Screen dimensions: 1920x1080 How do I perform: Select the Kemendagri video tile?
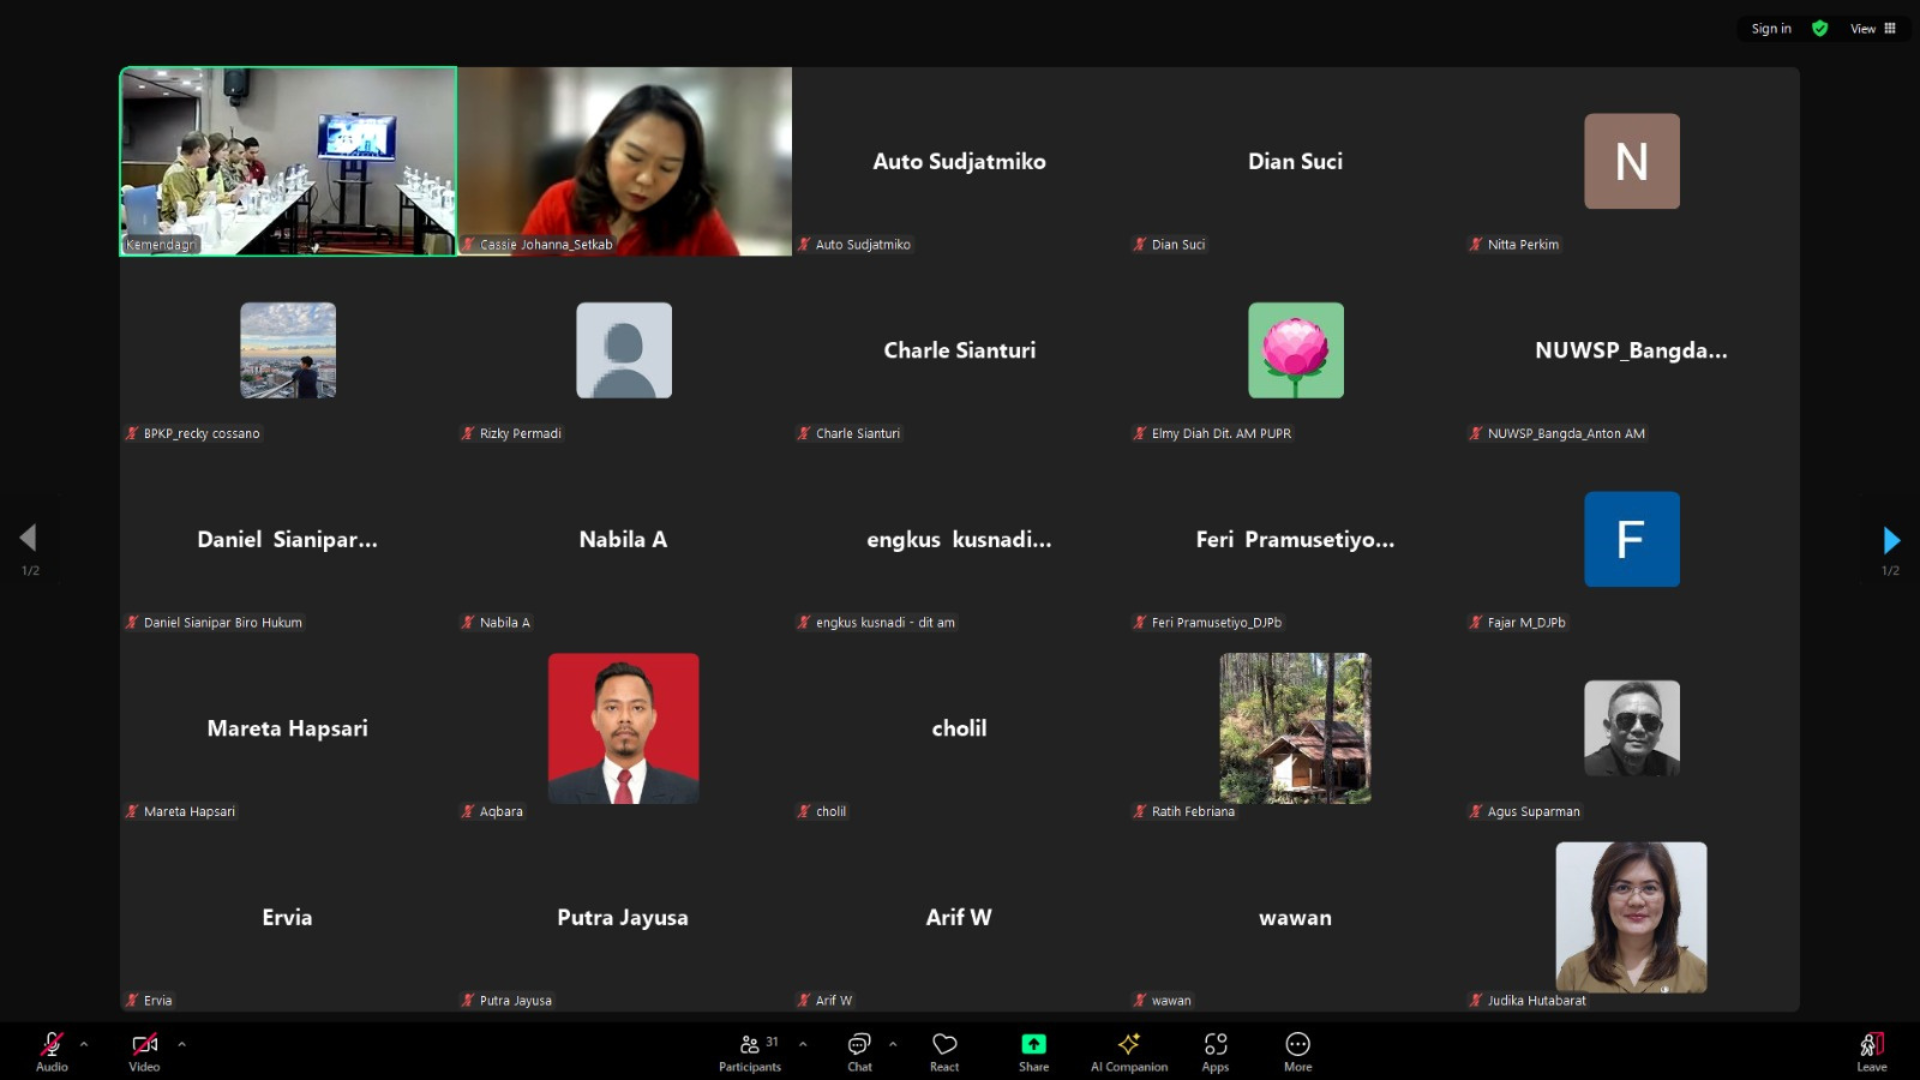pos(288,161)
